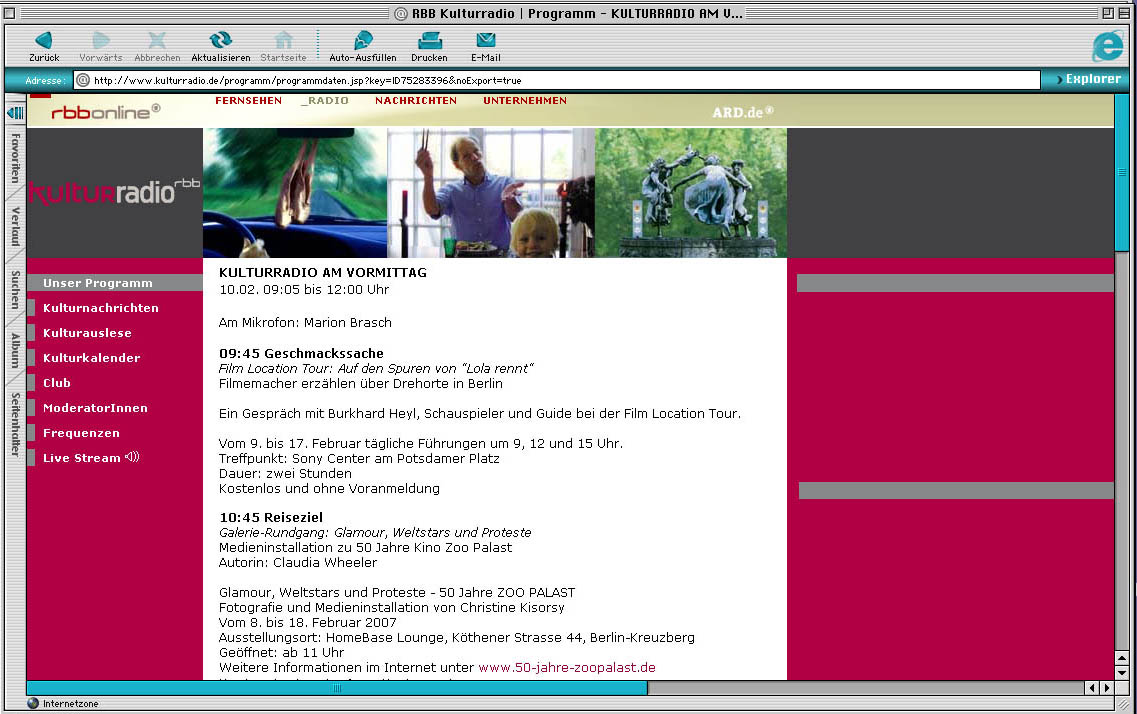Click the 10:45 Reiseziel heading

point(271,518)
